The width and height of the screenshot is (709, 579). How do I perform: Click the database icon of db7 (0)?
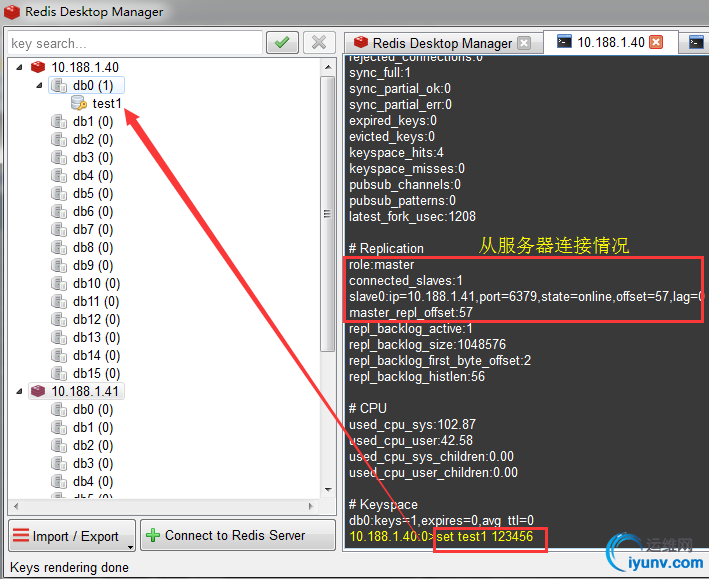[x=59, y=230]
